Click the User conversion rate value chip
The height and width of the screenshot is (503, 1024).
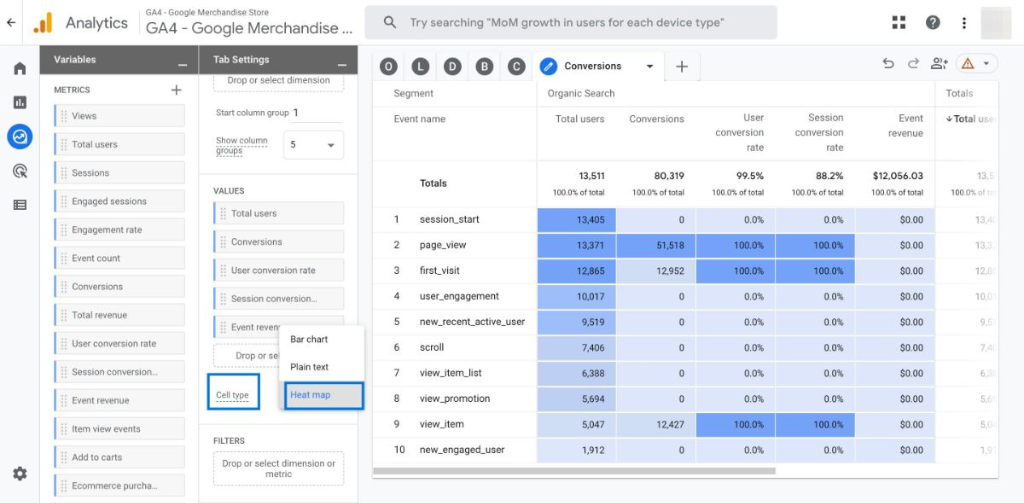(x=279, y=270)
